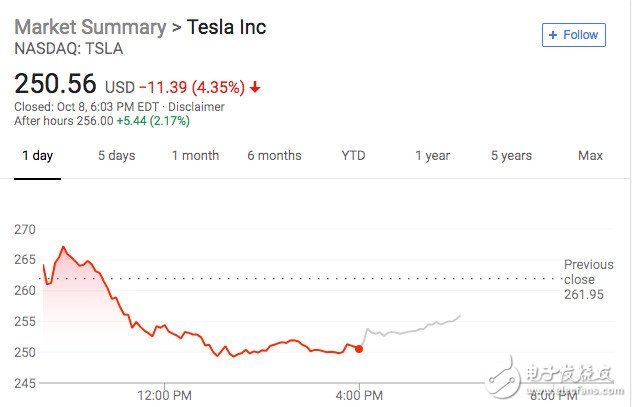
Task: Click the red down arrow icon
Action: 255,87
